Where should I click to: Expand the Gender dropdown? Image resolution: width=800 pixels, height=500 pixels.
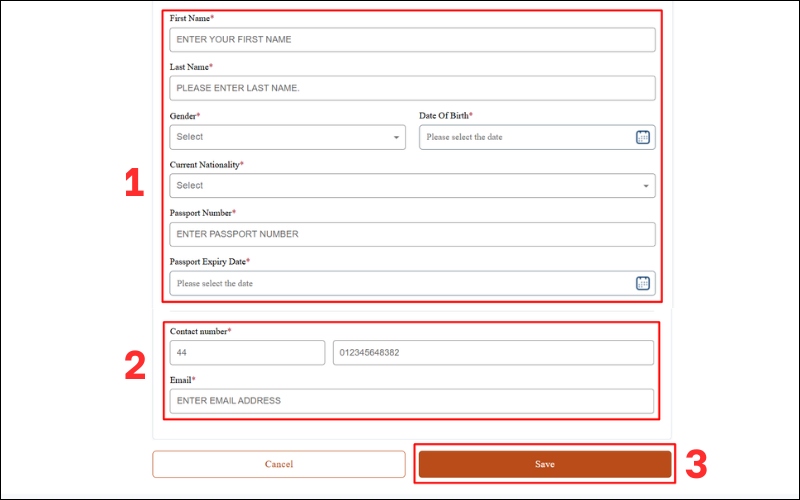(x=287, y=137)
